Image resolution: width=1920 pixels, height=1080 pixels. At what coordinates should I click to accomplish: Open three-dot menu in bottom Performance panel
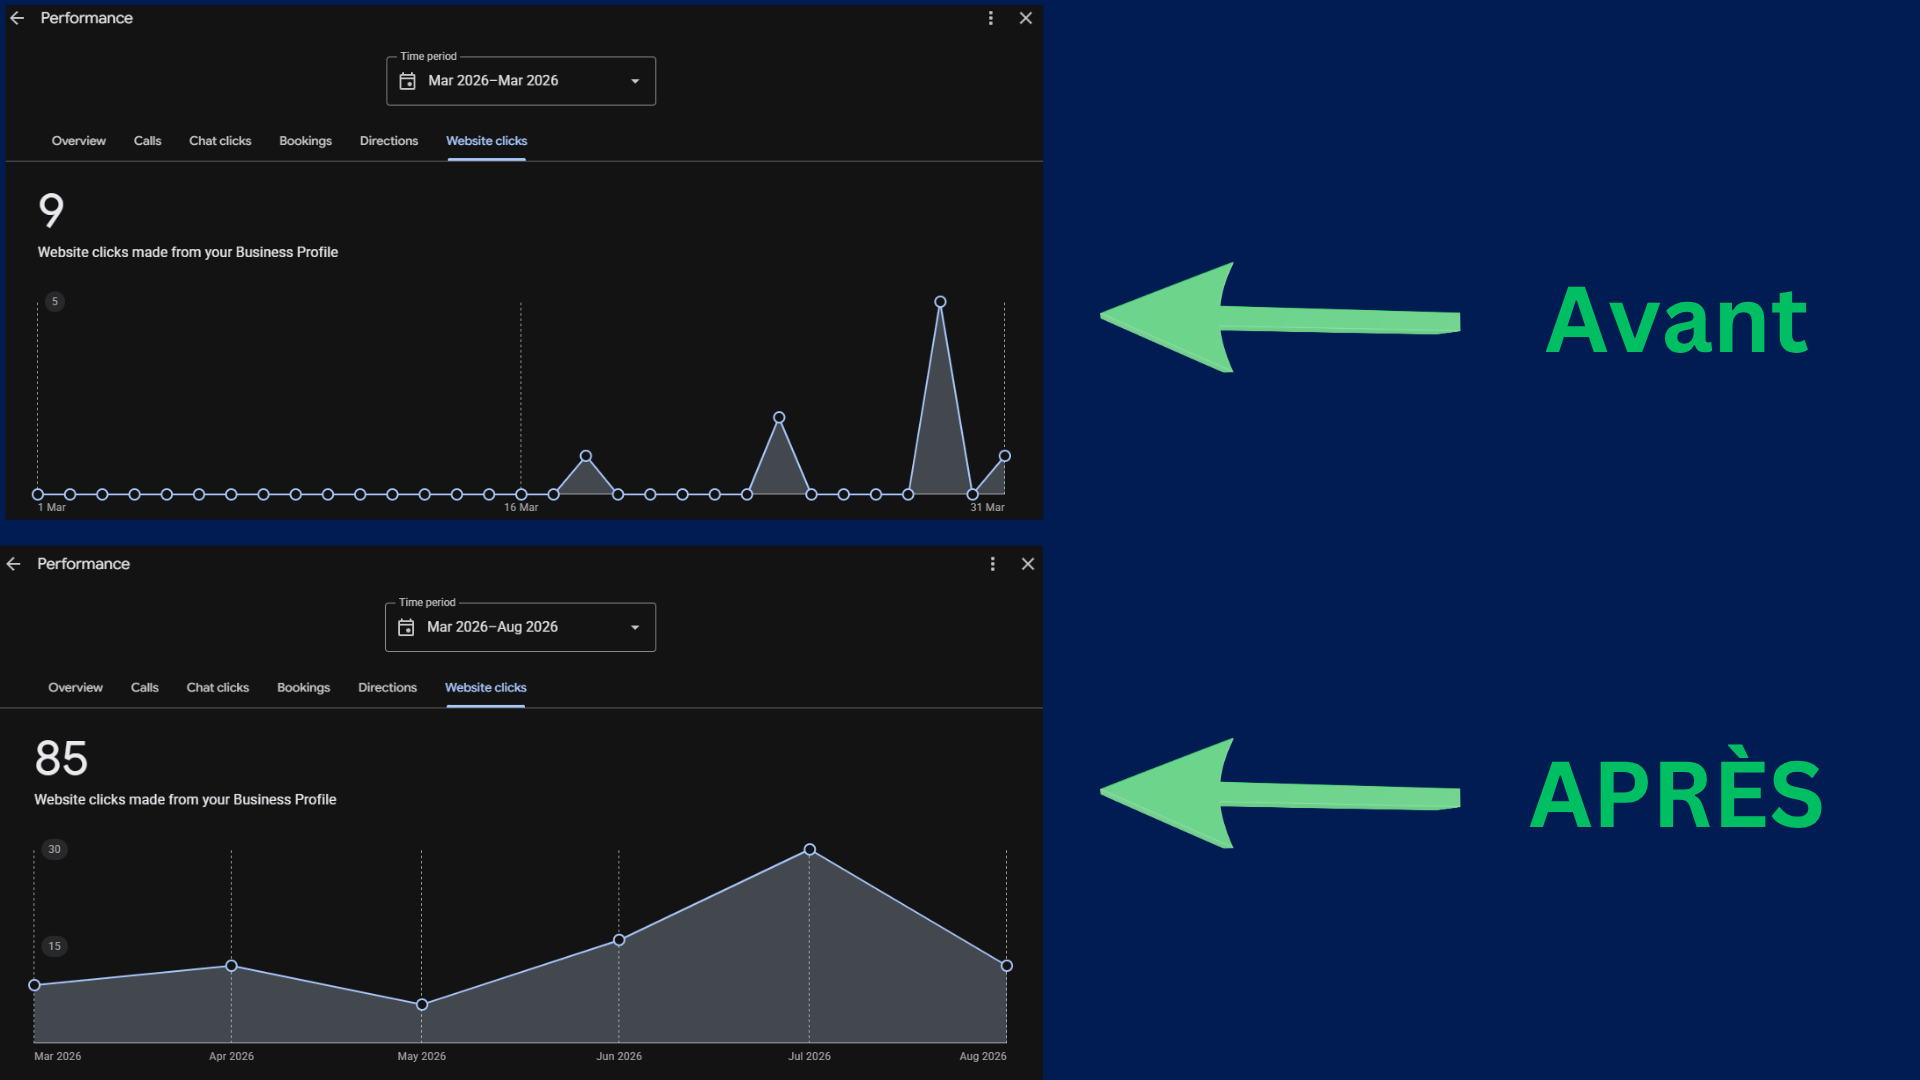pos(993,564)
